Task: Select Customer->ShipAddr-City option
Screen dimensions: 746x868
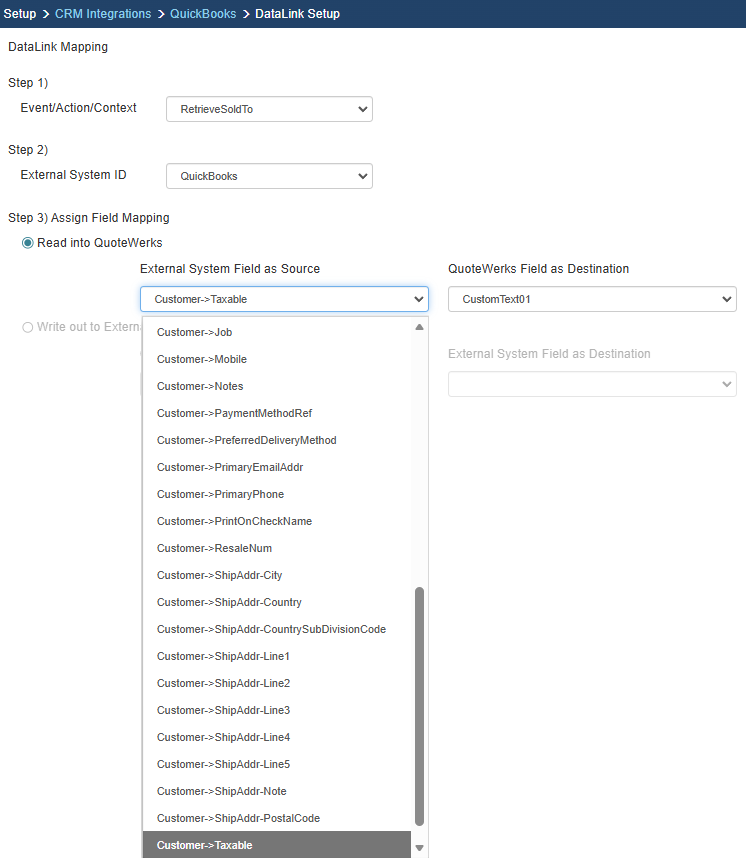Action: coord(219,575)
